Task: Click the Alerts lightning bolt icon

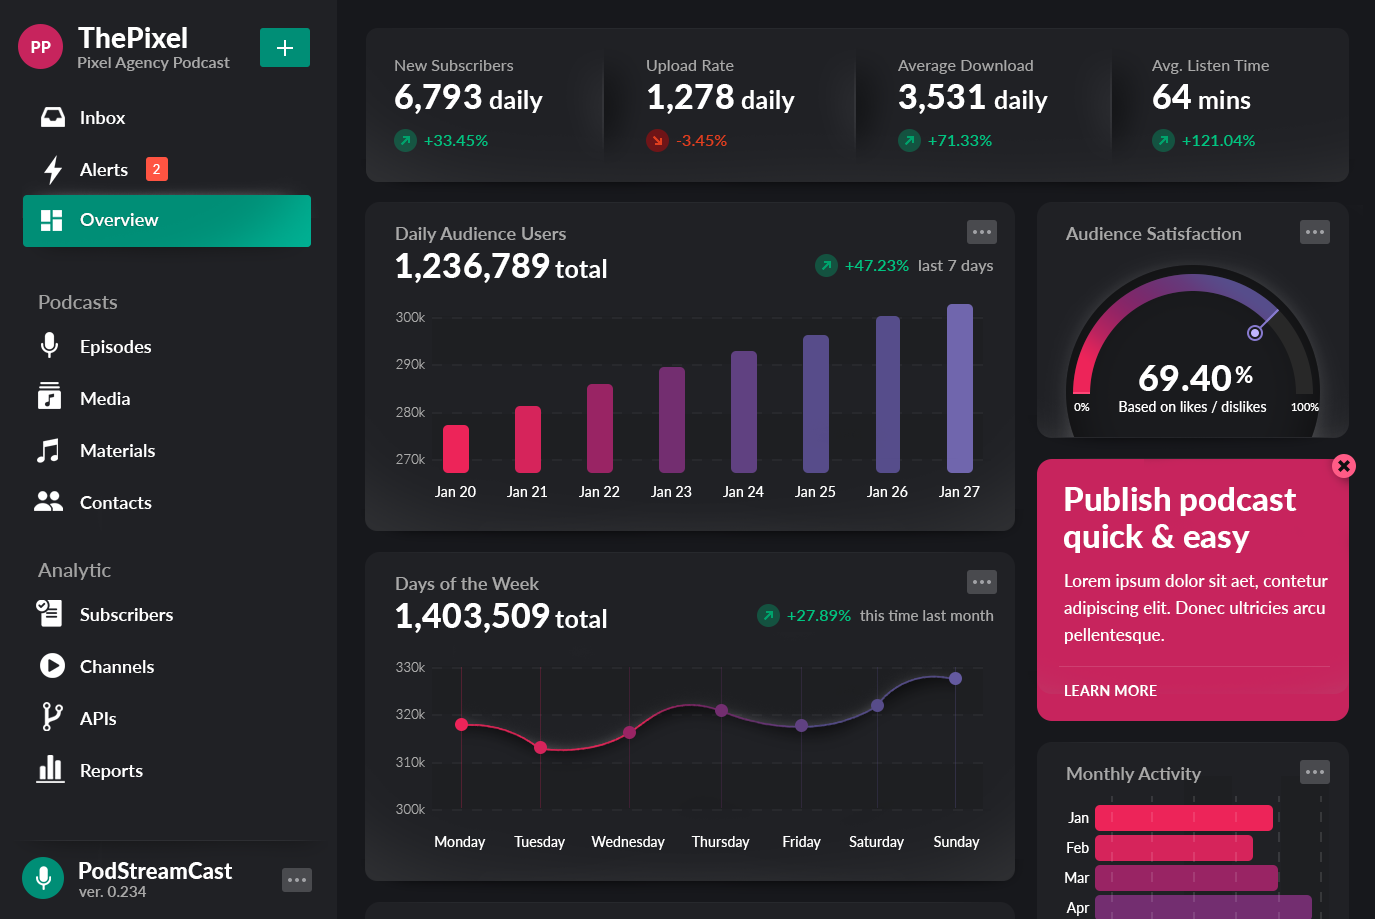Action: point(53,170)
